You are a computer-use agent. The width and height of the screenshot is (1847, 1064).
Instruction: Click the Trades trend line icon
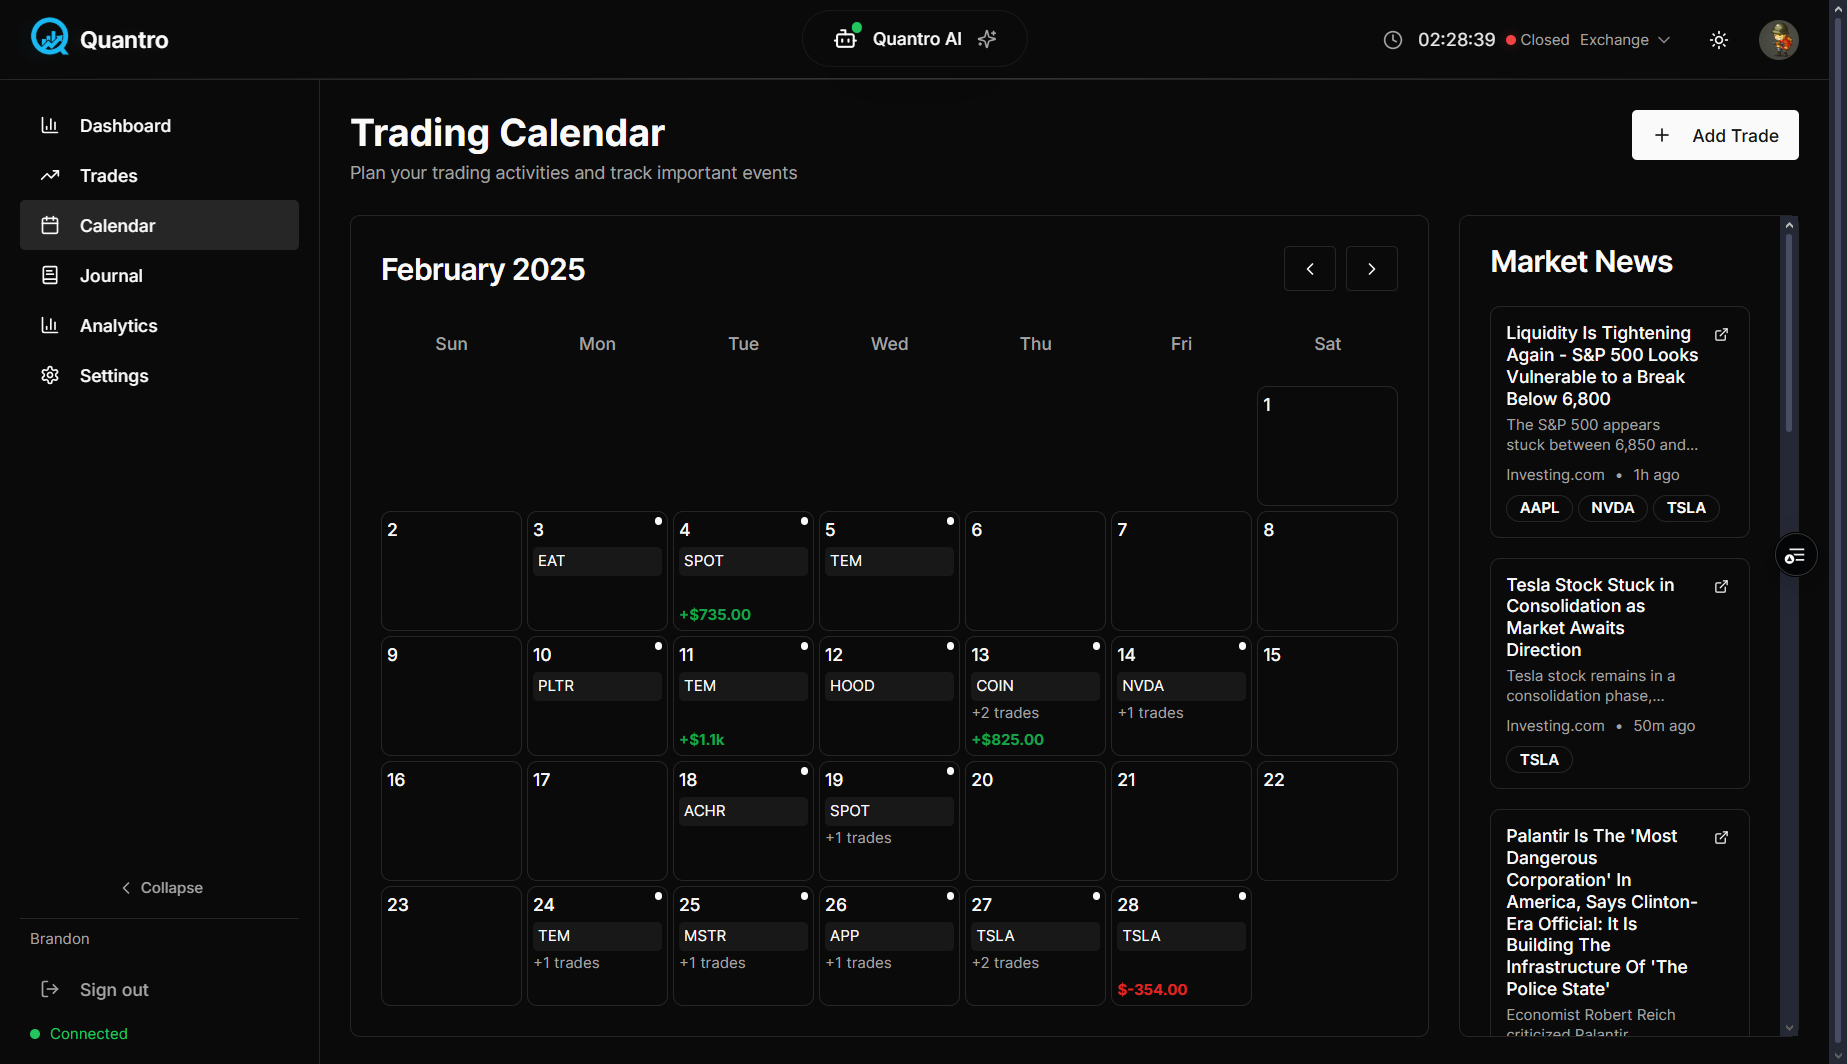click(50, 175)
